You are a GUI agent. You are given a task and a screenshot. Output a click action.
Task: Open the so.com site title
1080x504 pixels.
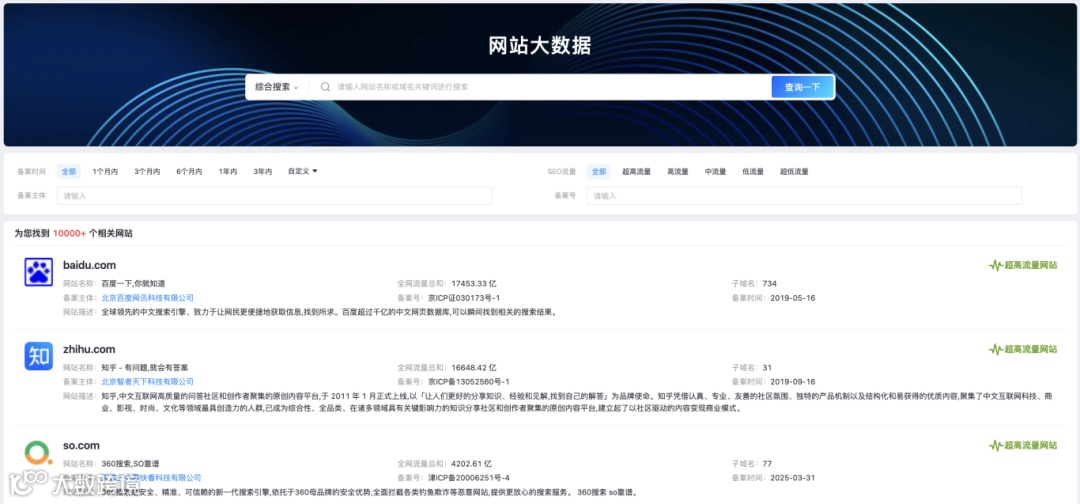[x=81, y=445]
